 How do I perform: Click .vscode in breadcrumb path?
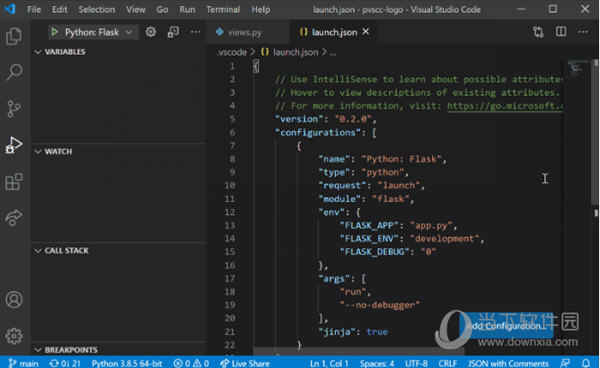click(x=232, y=52)
